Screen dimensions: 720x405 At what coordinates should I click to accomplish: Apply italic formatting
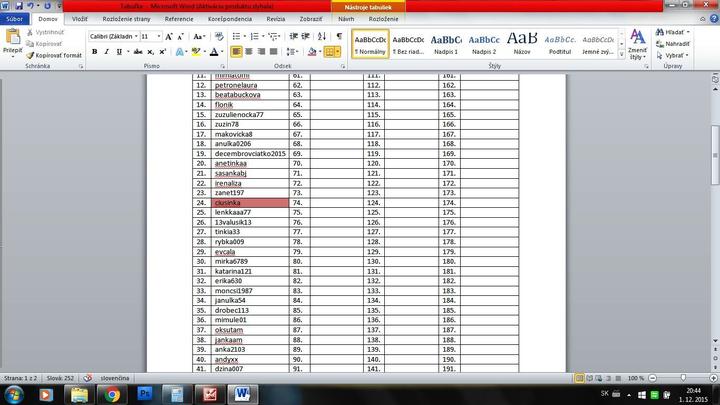[x=106, y=51]
